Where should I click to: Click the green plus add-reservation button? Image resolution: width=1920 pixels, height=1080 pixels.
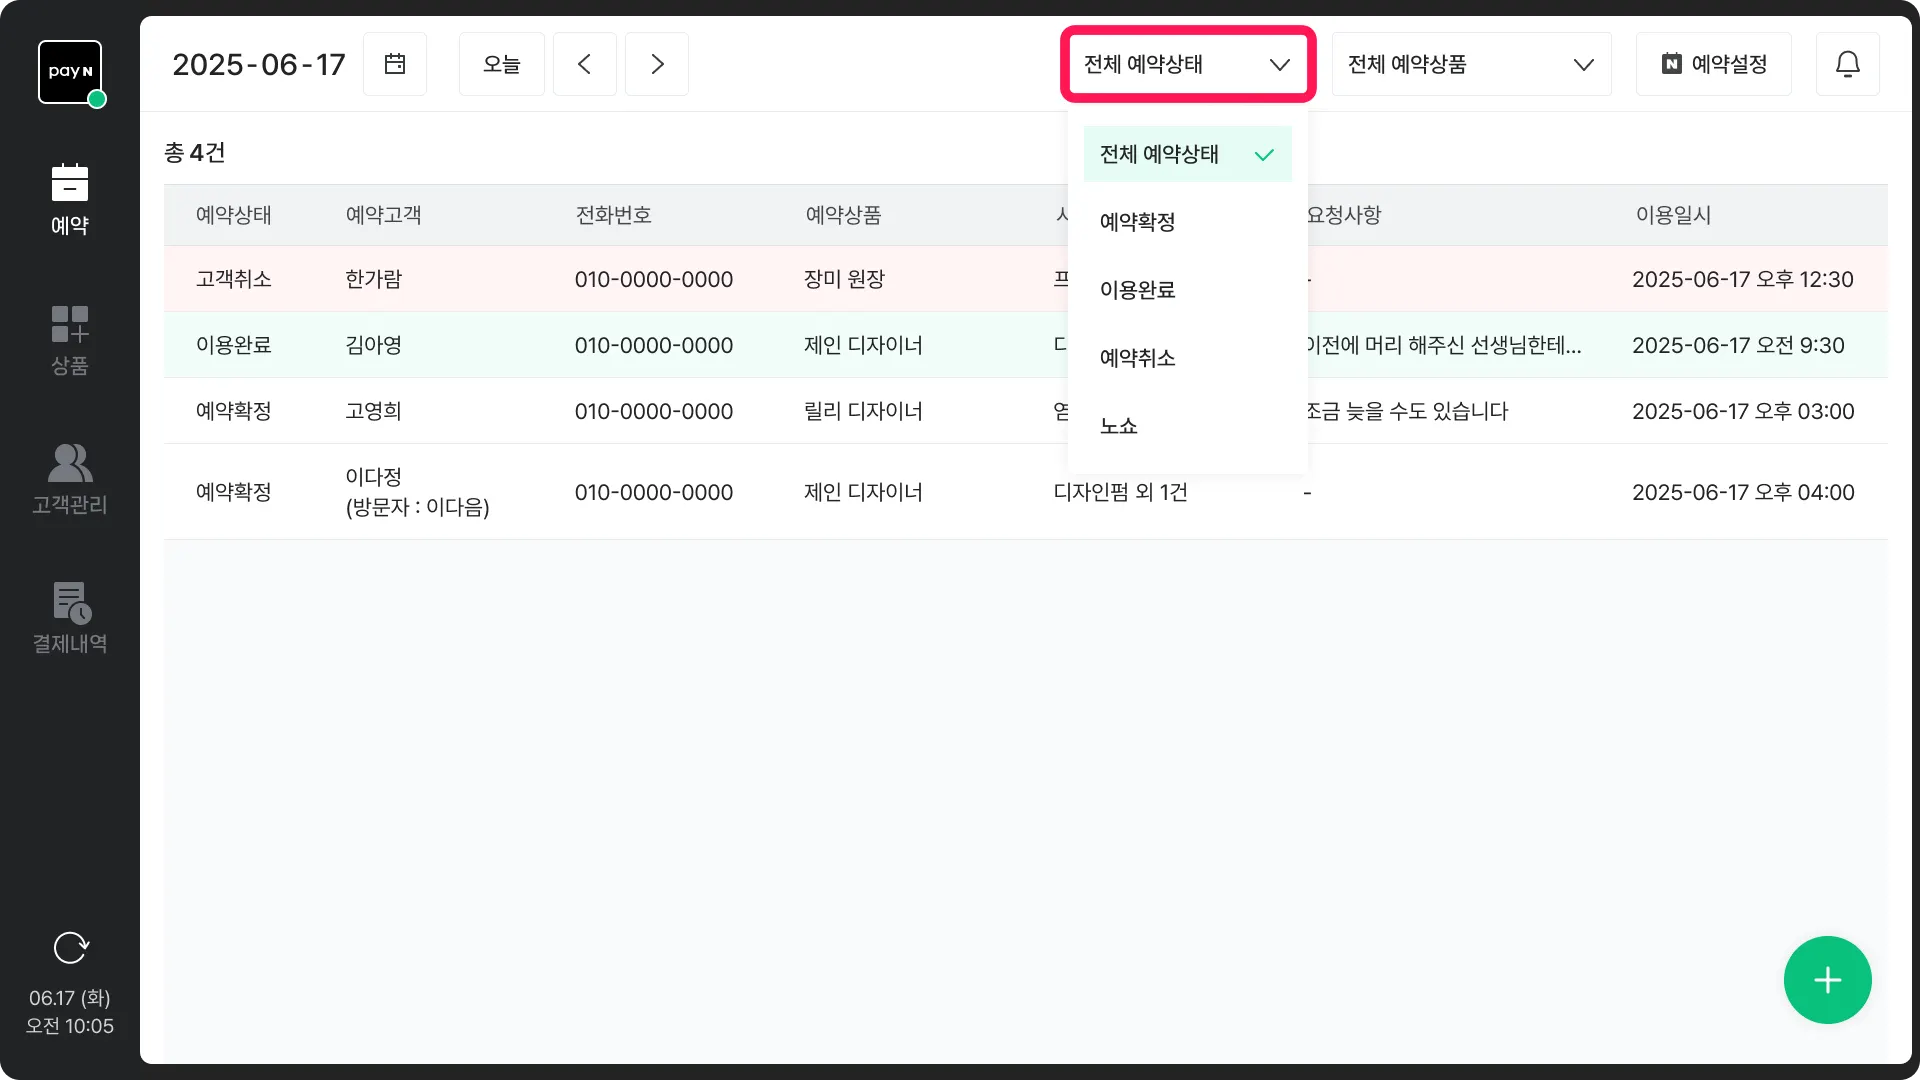(1827, 980)
